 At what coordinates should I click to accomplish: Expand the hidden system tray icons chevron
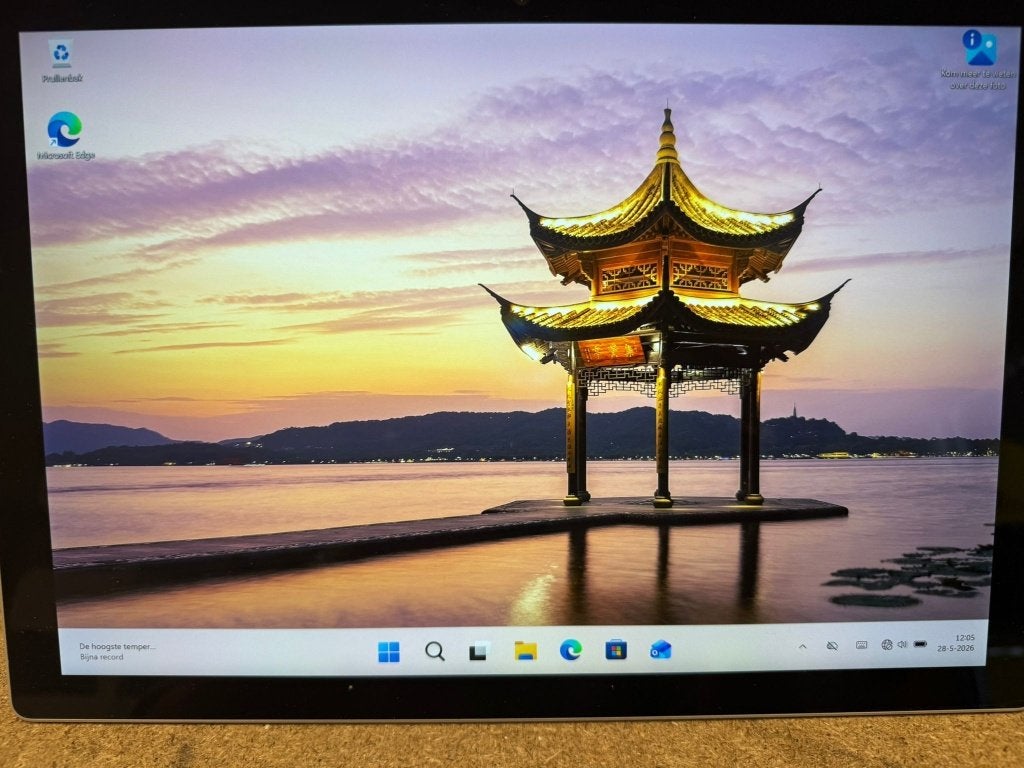[803, 647]
